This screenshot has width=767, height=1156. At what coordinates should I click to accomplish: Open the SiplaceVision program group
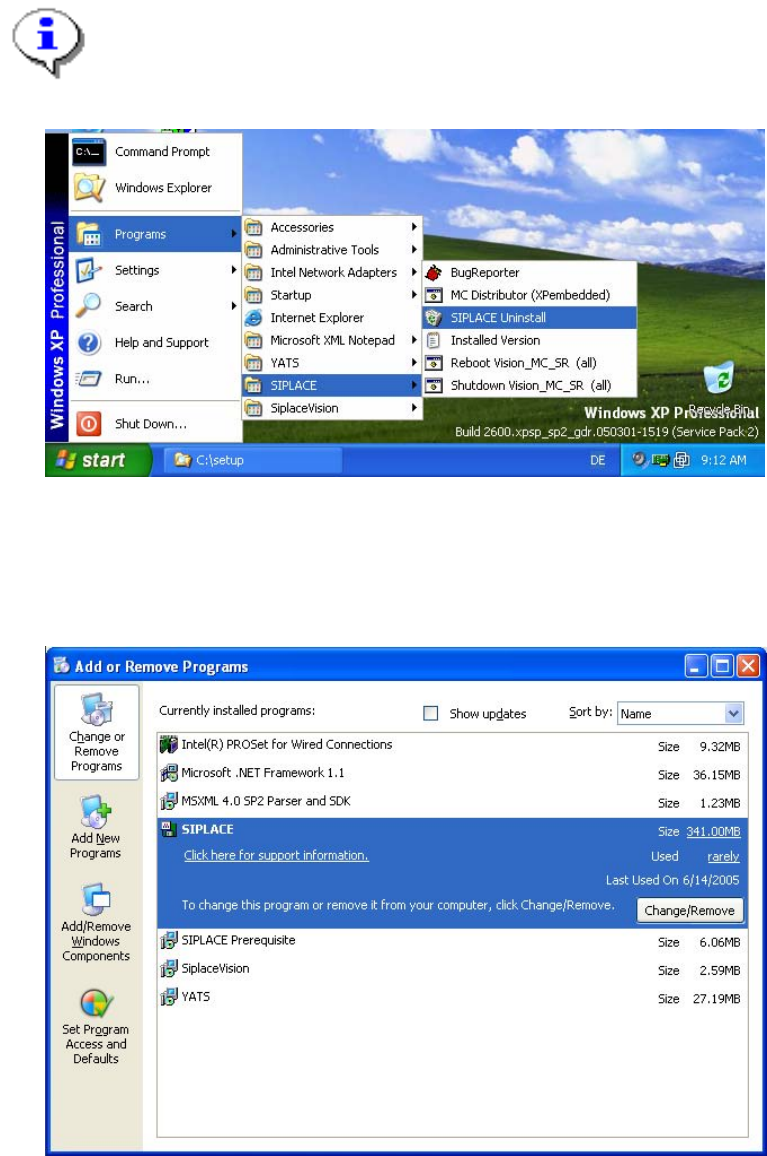pyautogui.click(x=332, y=408)
